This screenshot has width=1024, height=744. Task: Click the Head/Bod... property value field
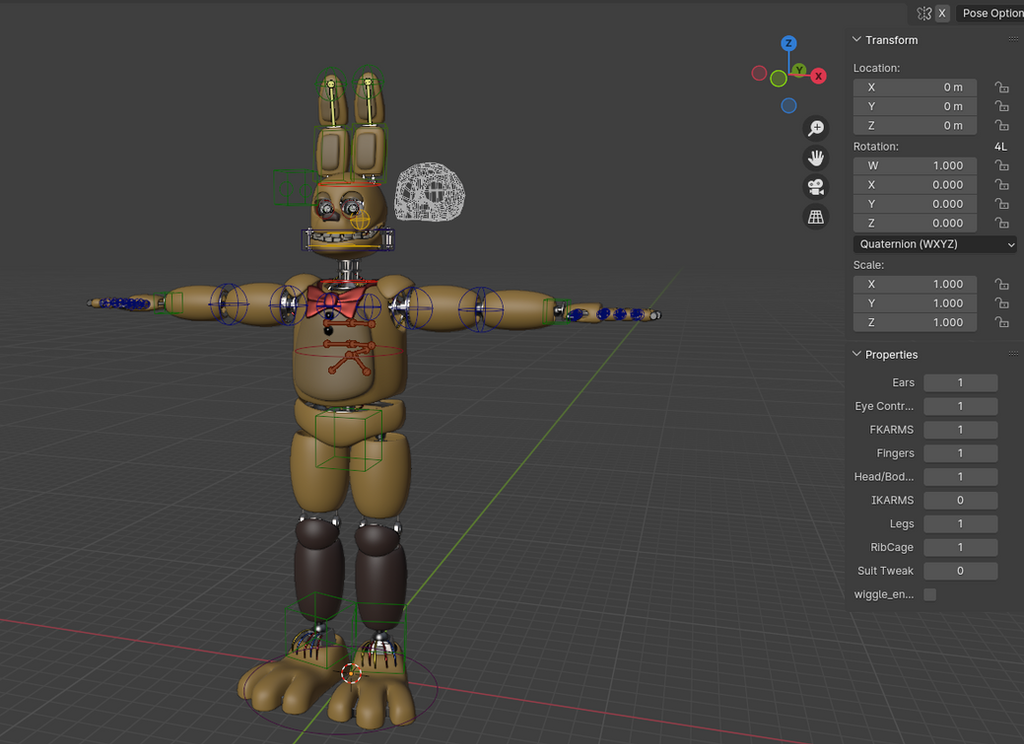pyautogui.click(x=961, y=477)
